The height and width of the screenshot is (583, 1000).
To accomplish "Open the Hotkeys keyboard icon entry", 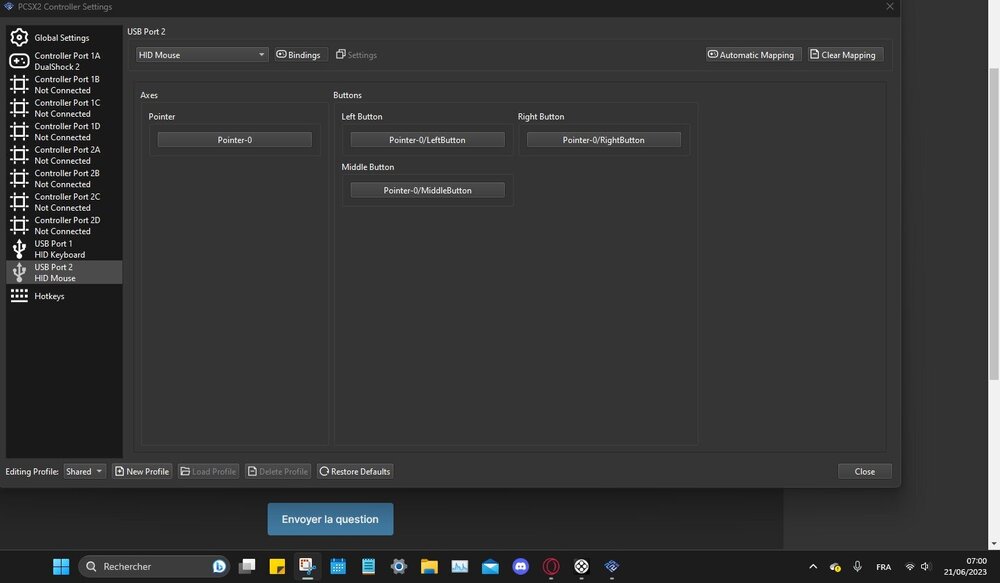I will pyautogui.click(x=19, y=296).
